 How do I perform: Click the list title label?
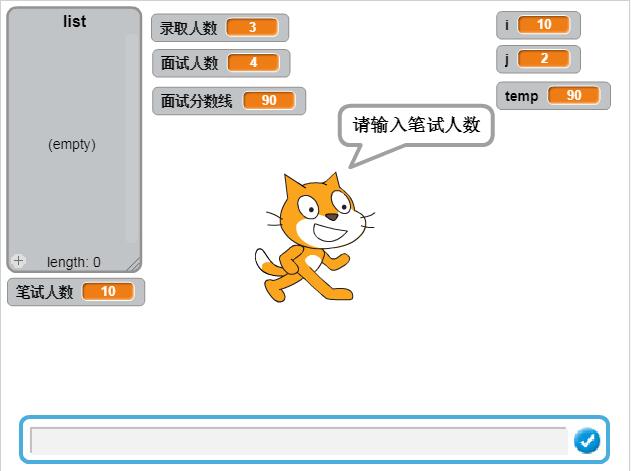[74, 21]
